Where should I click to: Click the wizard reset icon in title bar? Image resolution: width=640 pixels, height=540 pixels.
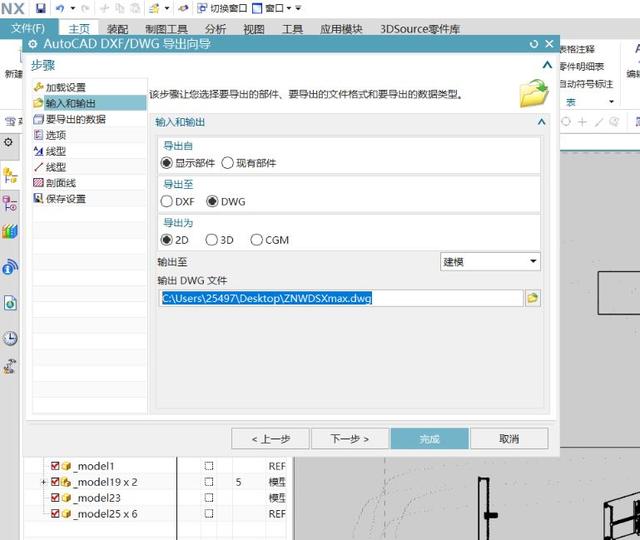point(533,44)
